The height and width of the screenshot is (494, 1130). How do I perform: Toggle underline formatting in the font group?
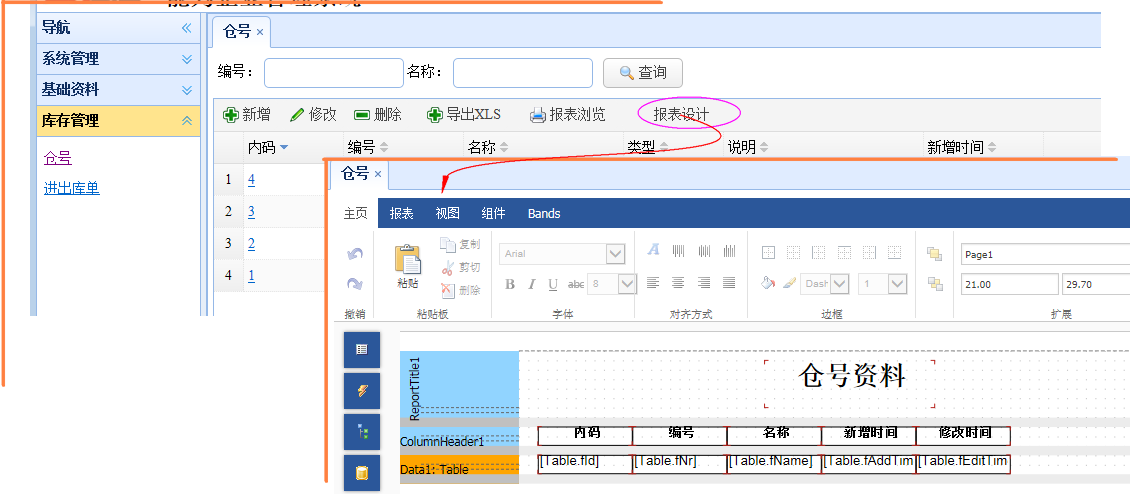553,284
